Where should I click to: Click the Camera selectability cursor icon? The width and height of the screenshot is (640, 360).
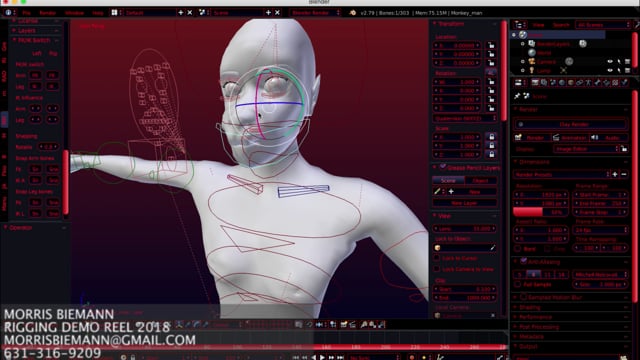(619, 62)
